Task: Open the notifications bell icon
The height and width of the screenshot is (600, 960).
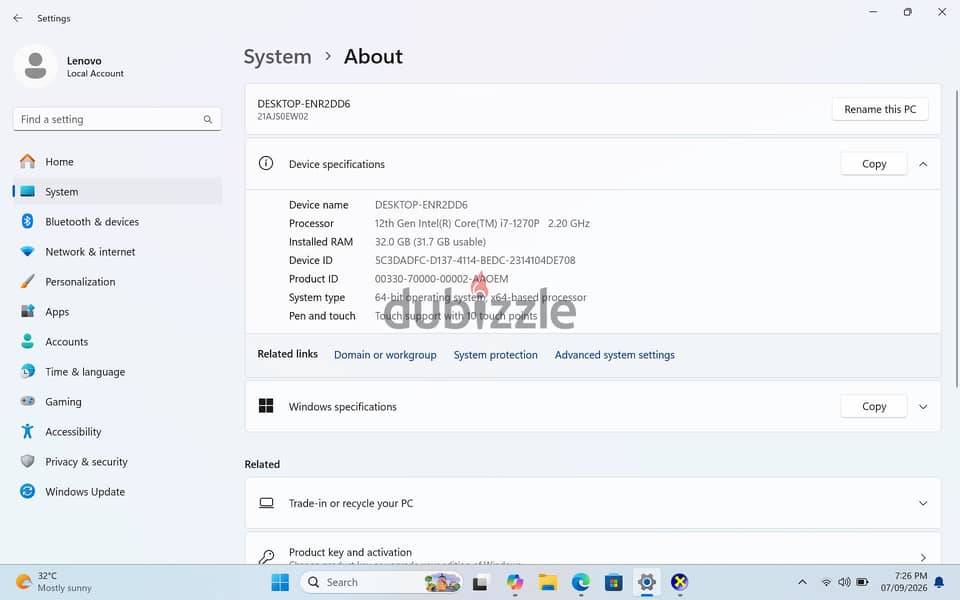Action: click(939, 582)
